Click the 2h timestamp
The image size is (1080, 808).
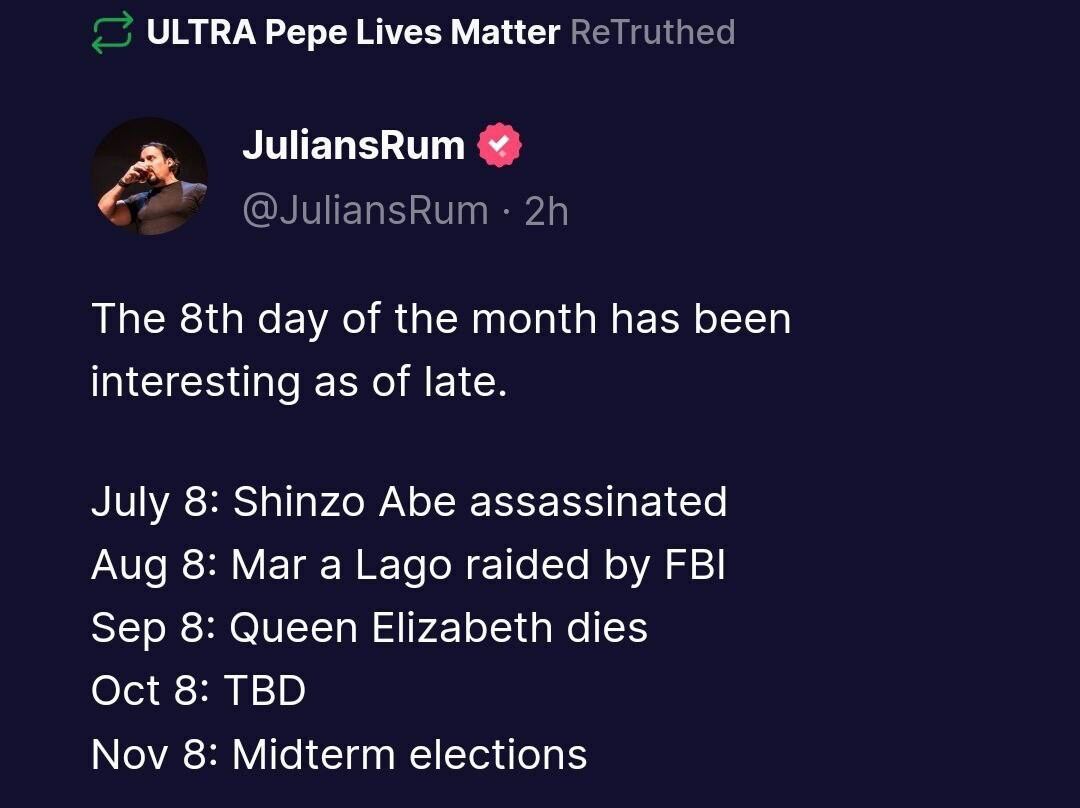(547, 211)
